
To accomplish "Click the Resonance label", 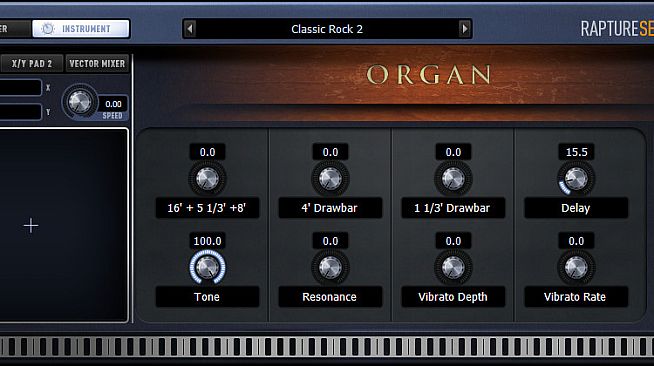I will 330,297.
